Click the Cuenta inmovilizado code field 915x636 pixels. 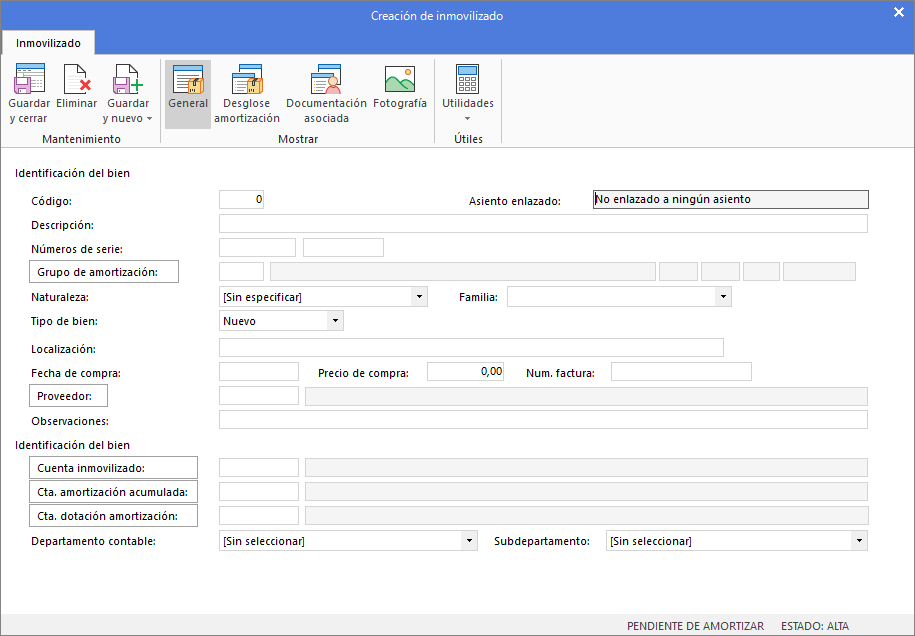tap(259, 467)
